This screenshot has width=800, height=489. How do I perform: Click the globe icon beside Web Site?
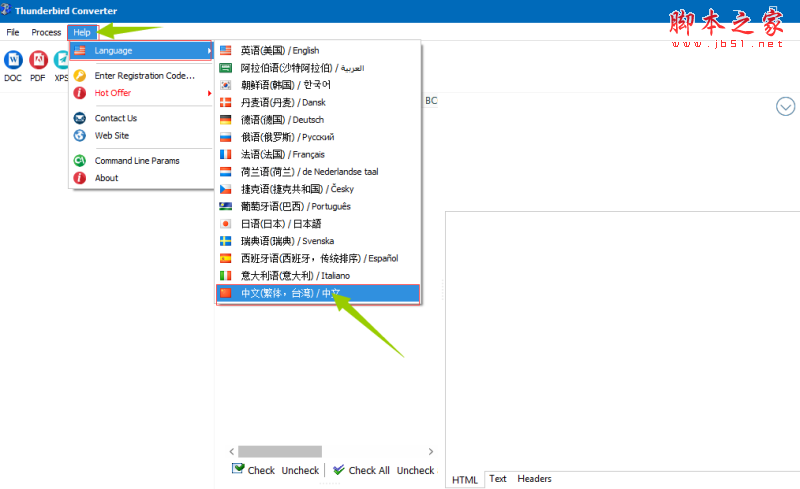click(80, 135)
